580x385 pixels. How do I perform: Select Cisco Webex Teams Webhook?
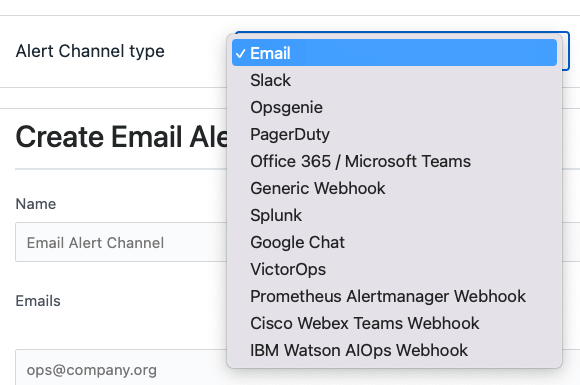click(394, 323)
